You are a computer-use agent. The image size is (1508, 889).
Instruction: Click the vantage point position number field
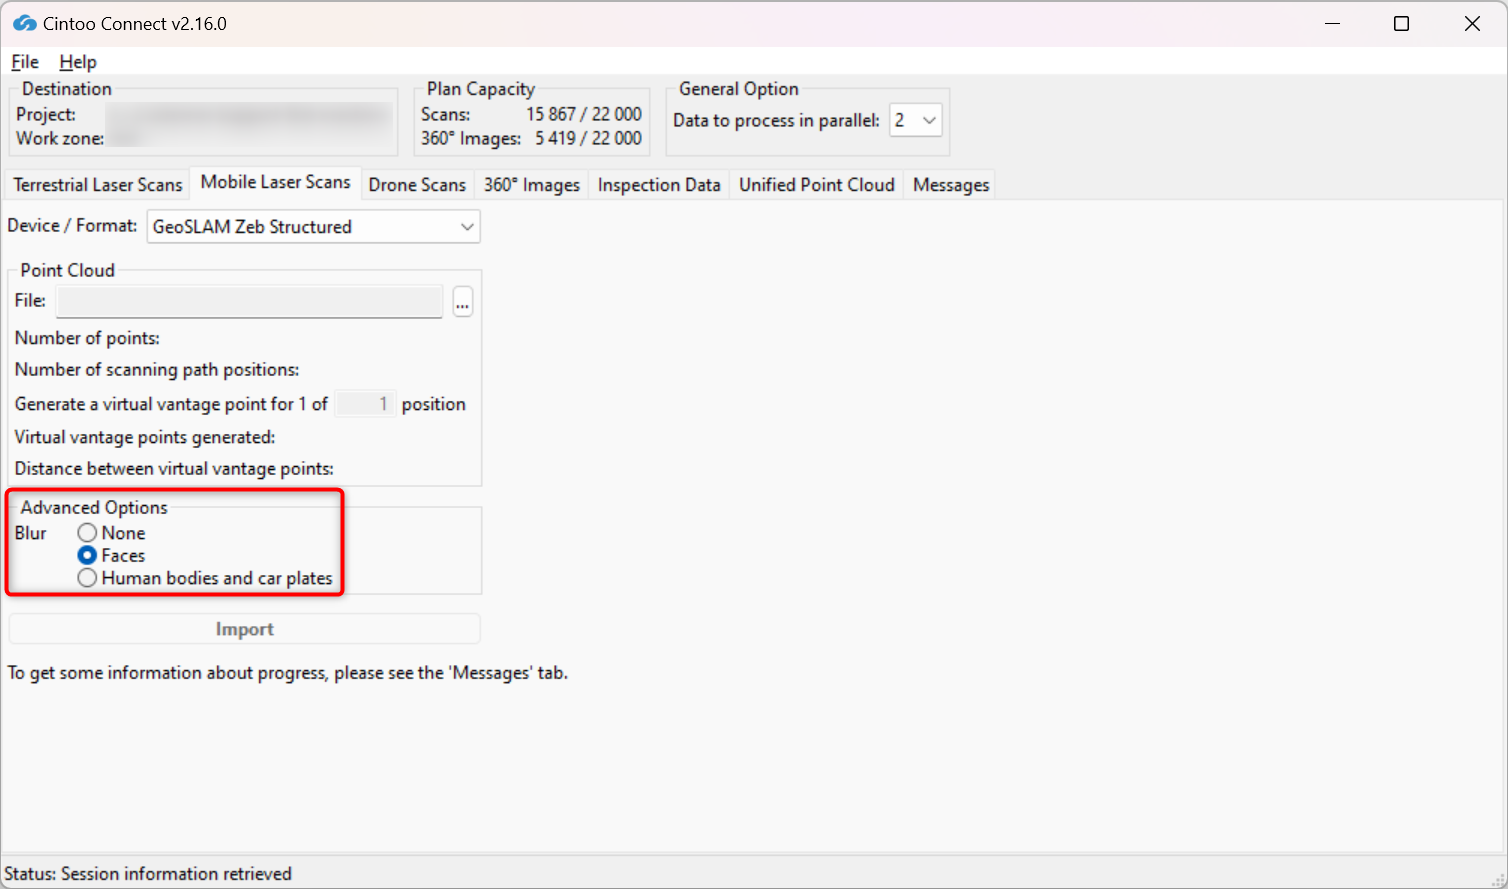tap(365, 404)
